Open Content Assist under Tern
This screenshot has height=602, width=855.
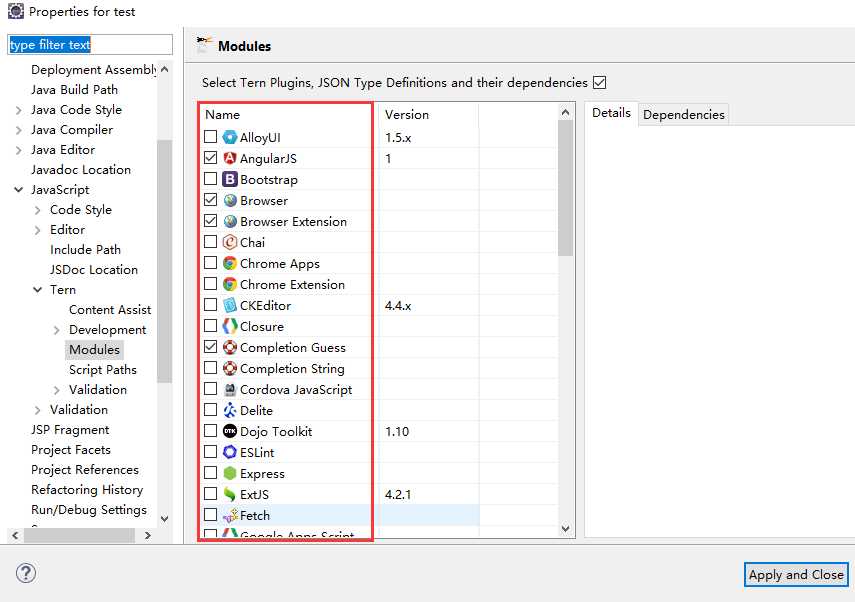click(x=110, y=310)
